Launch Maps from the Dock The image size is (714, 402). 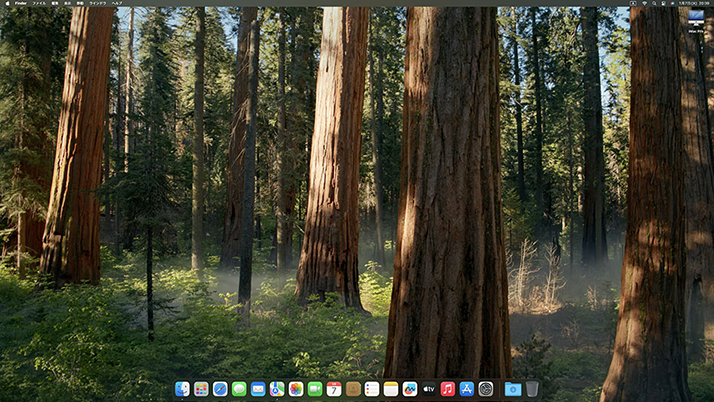tap(277, 389)
